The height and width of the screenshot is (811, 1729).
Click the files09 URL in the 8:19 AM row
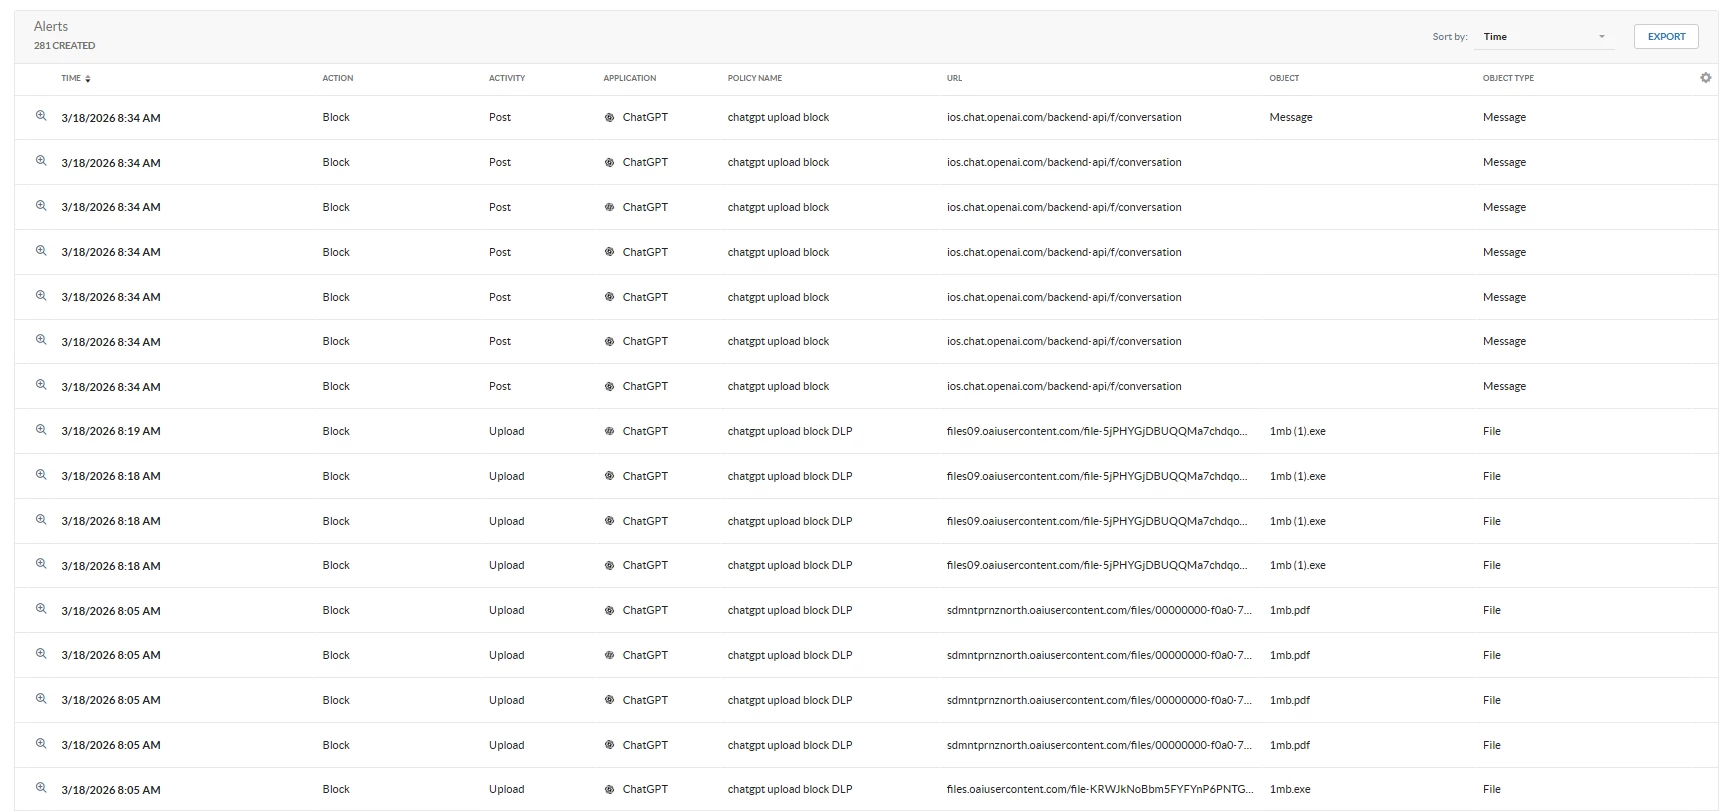coord(1097,431)
